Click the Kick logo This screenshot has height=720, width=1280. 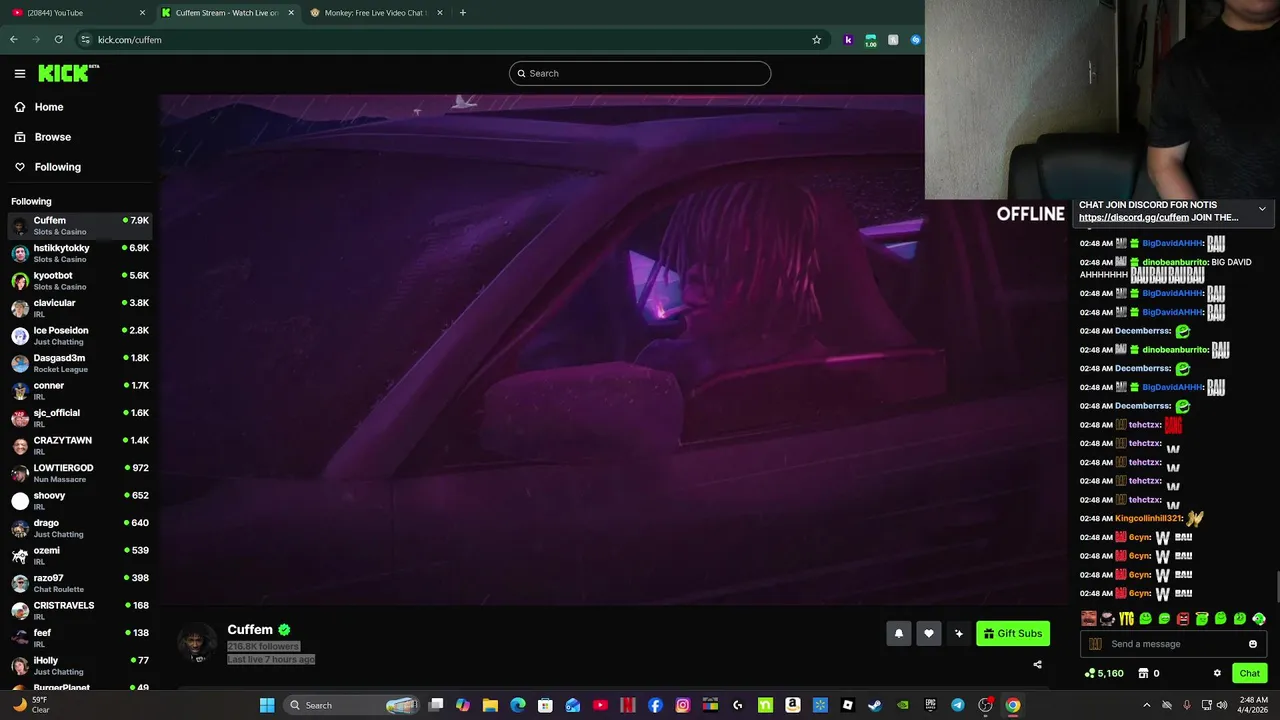(x=68, y=73)
